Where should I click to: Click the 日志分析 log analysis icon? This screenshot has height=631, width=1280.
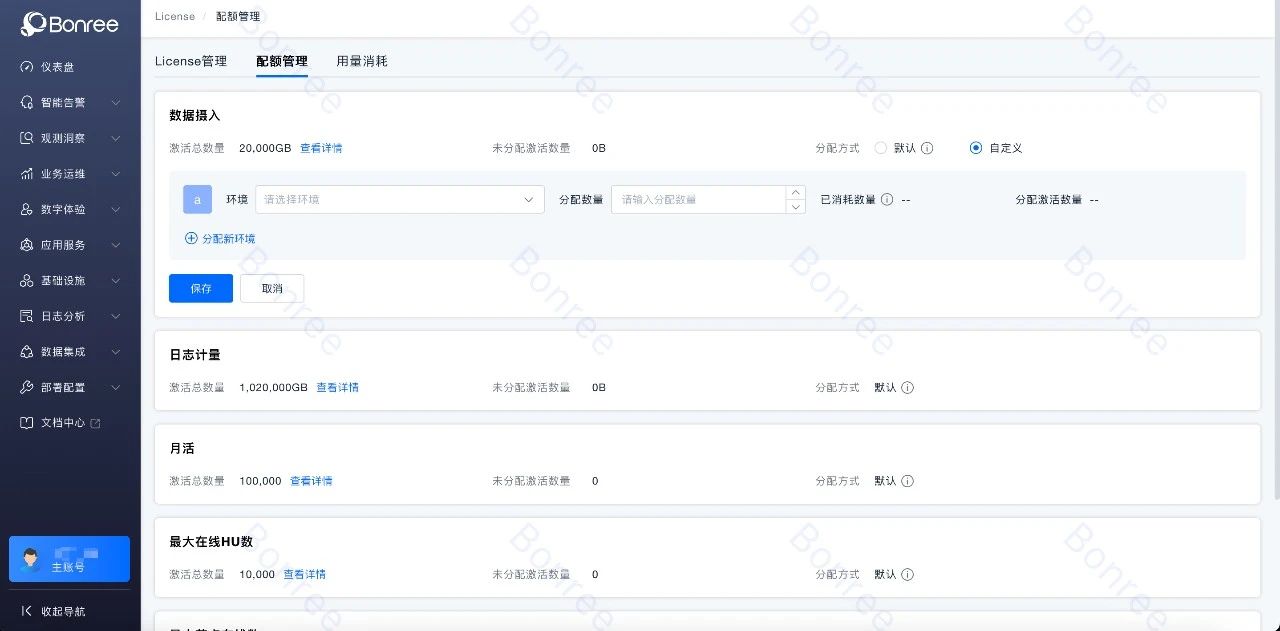[27, 316]
